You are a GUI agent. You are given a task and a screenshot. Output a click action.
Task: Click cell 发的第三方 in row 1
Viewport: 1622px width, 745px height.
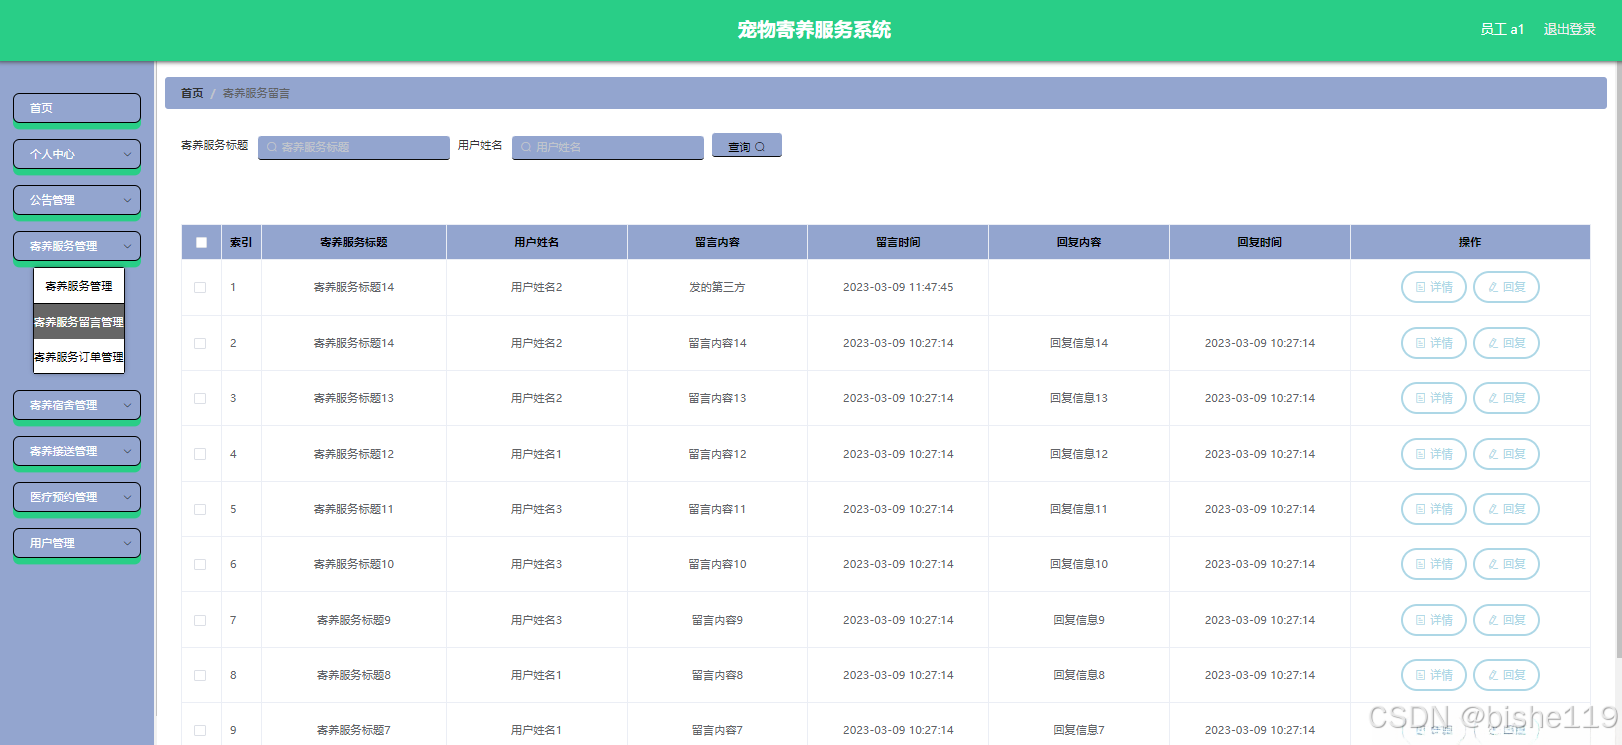tap(717, 287)
